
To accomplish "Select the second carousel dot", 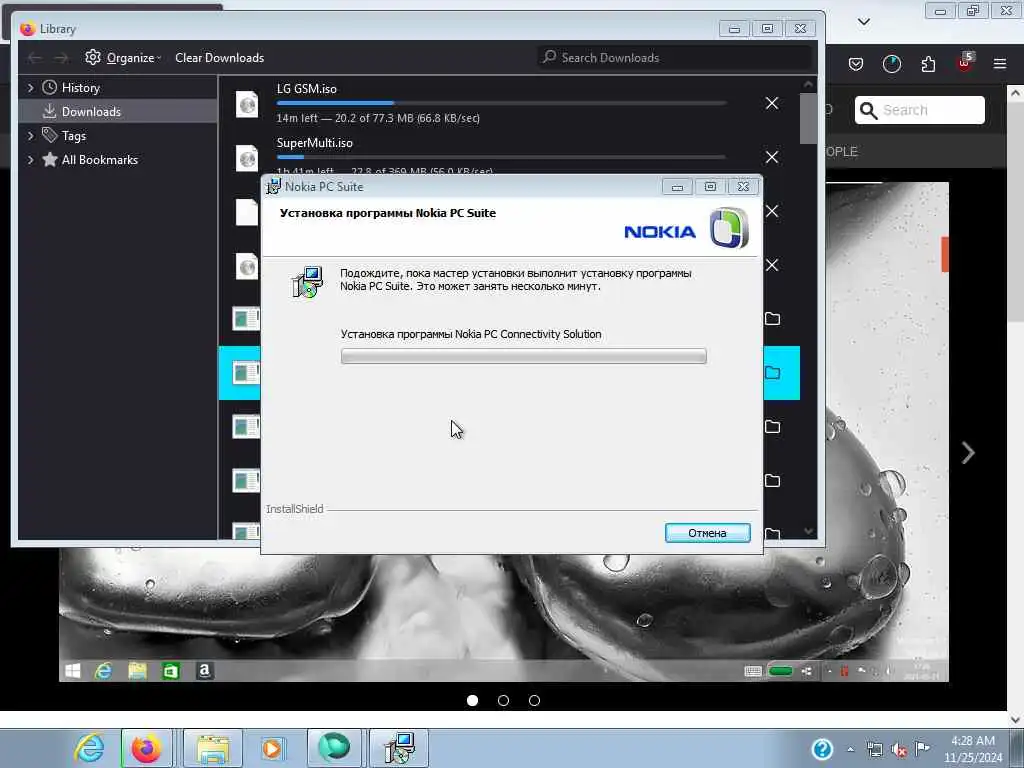I will pos(503,701).
